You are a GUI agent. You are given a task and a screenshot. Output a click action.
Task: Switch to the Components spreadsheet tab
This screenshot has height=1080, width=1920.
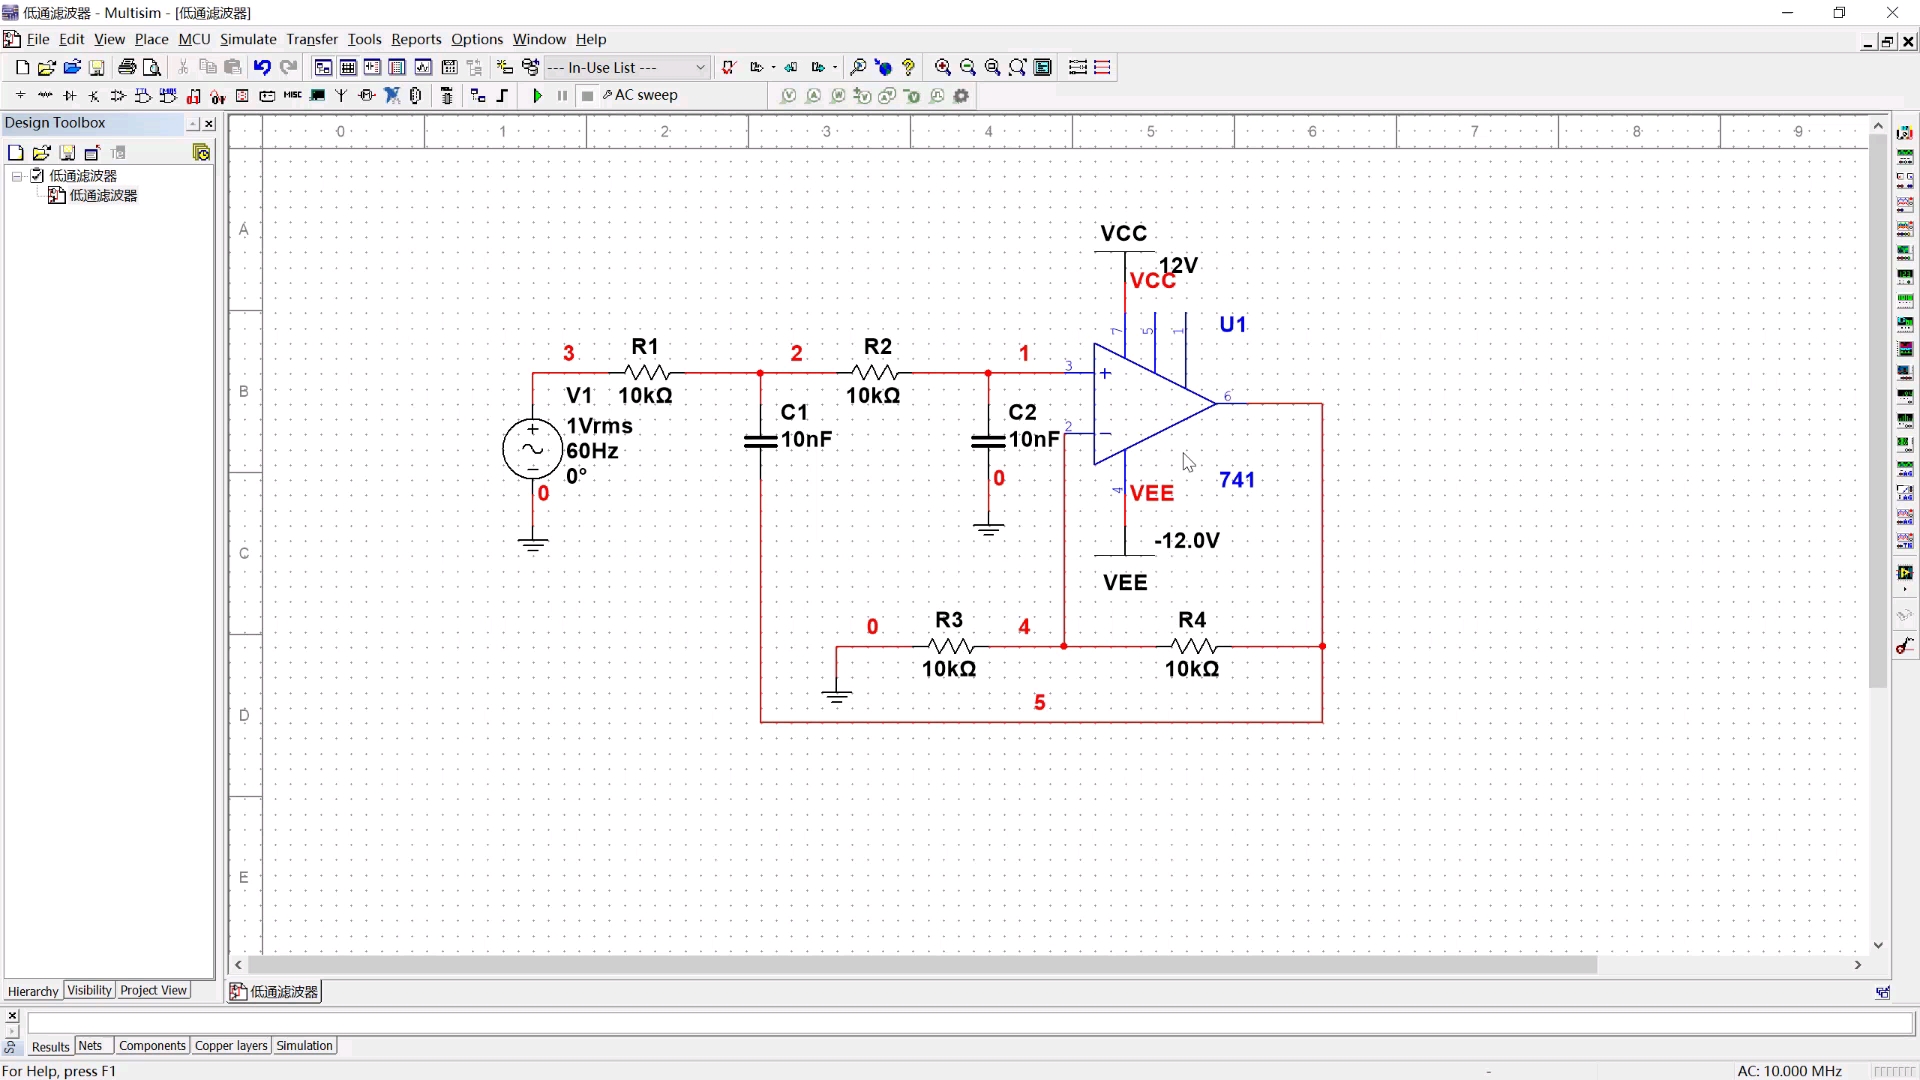(x=152, y=1045)
